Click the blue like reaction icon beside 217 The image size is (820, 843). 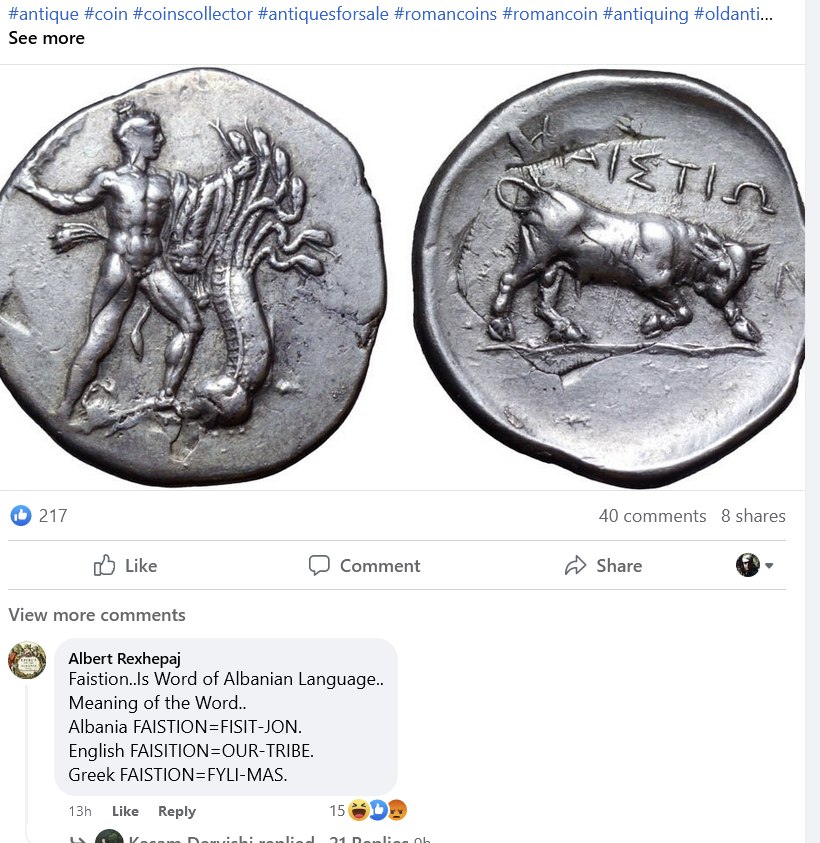click(21, 516)
